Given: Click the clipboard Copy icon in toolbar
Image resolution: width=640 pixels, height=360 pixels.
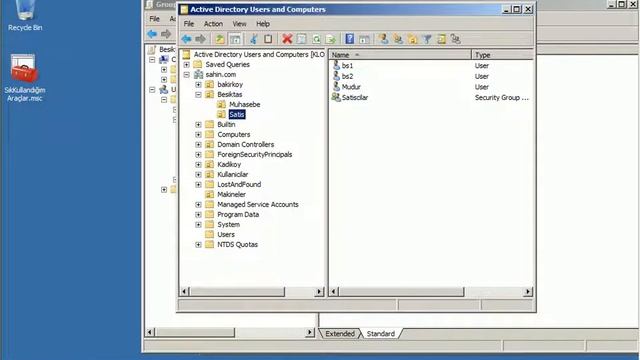Looking at the screenshot, I should coord(268,39).
